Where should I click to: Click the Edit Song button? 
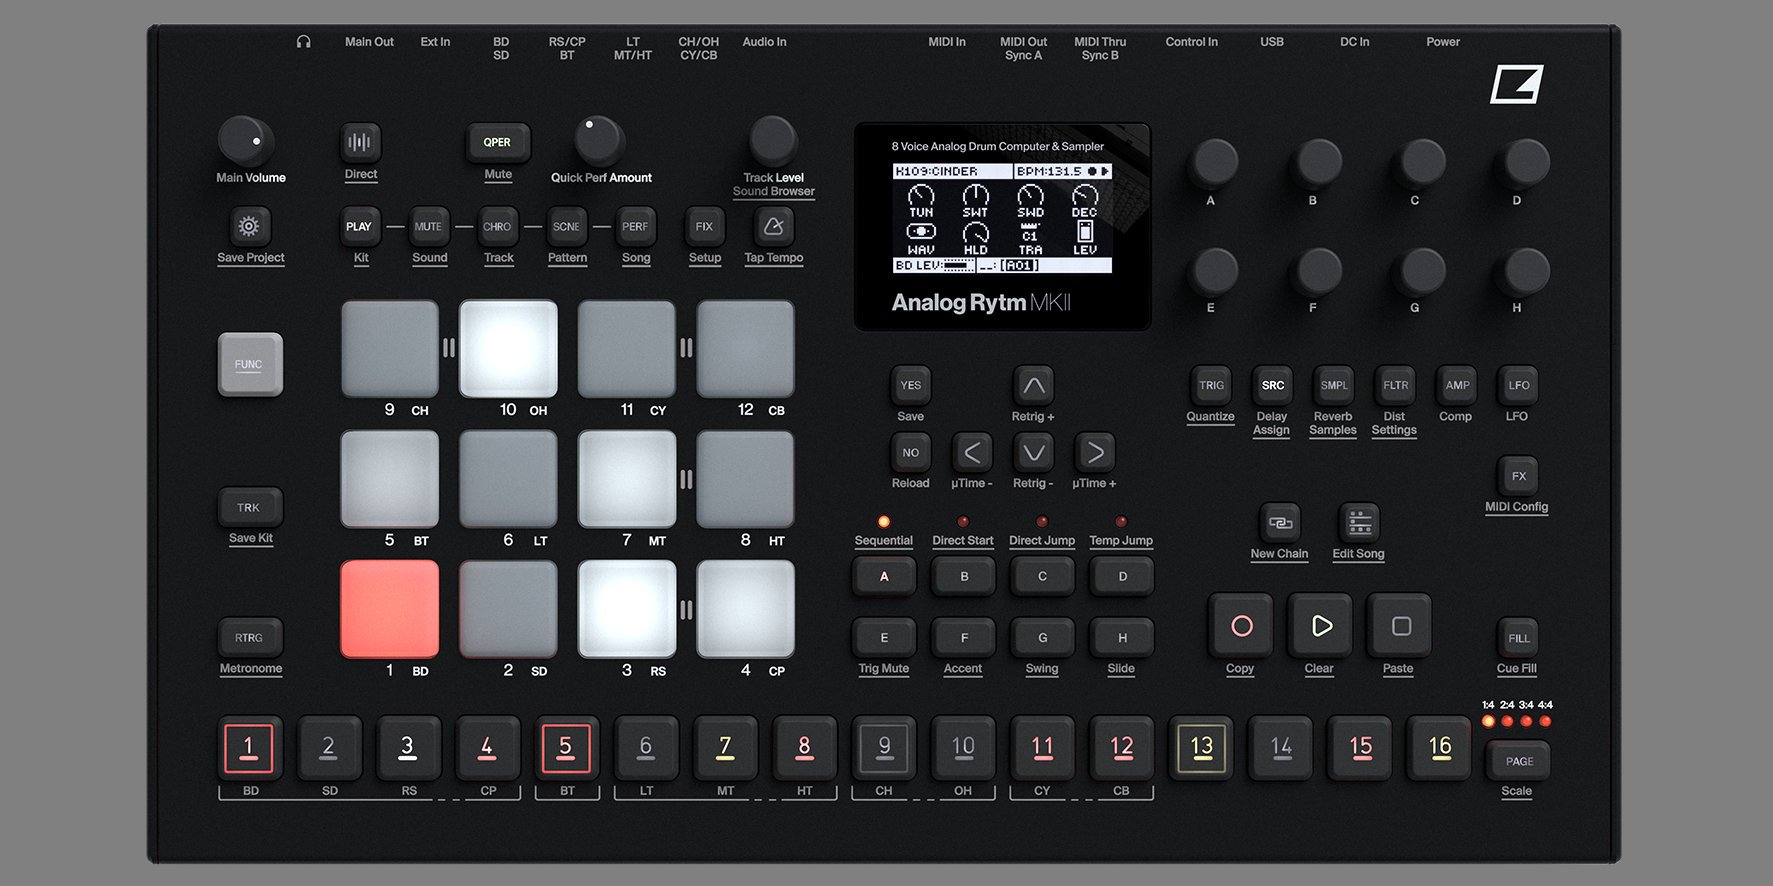1359,523
